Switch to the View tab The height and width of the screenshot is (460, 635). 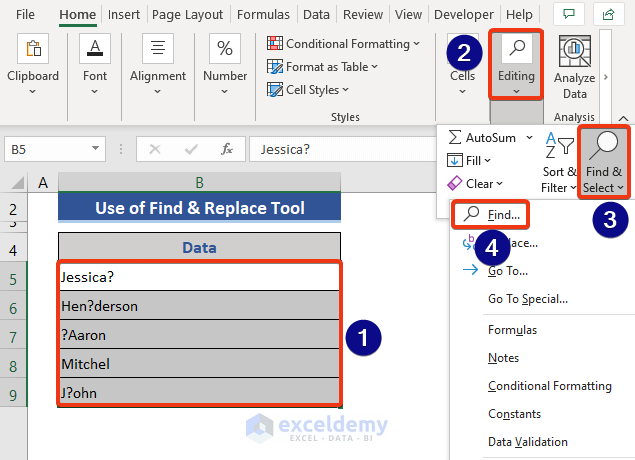click(408, 15)
